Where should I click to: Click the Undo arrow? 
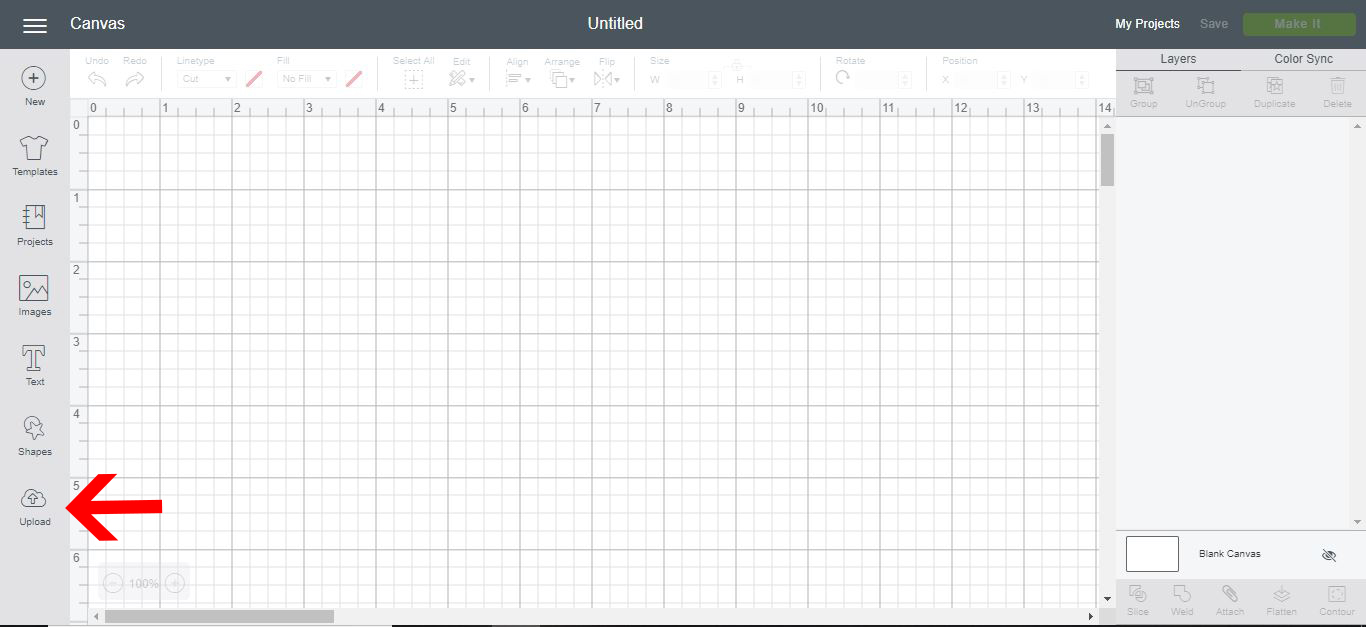point(97,79)
